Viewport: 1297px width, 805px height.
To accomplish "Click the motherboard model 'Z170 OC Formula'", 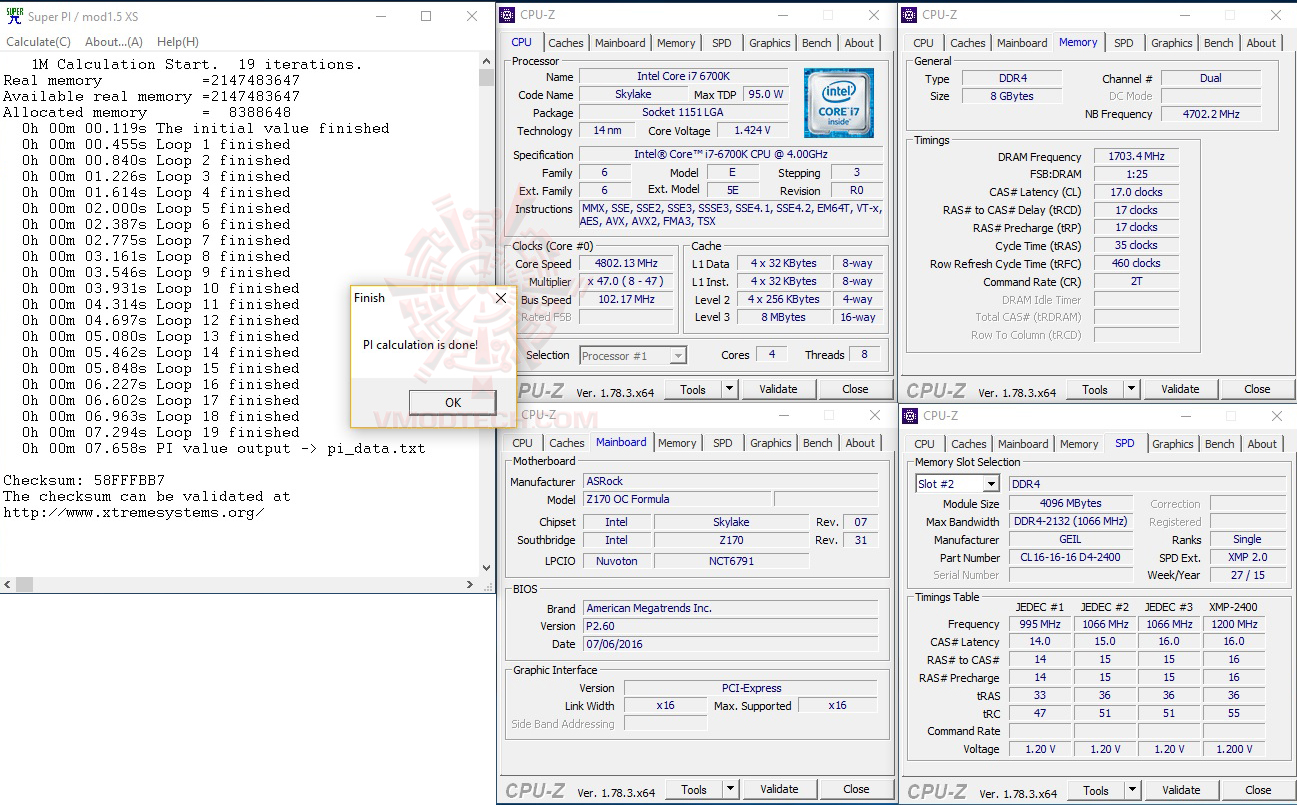I will click(x=676, y=499).
